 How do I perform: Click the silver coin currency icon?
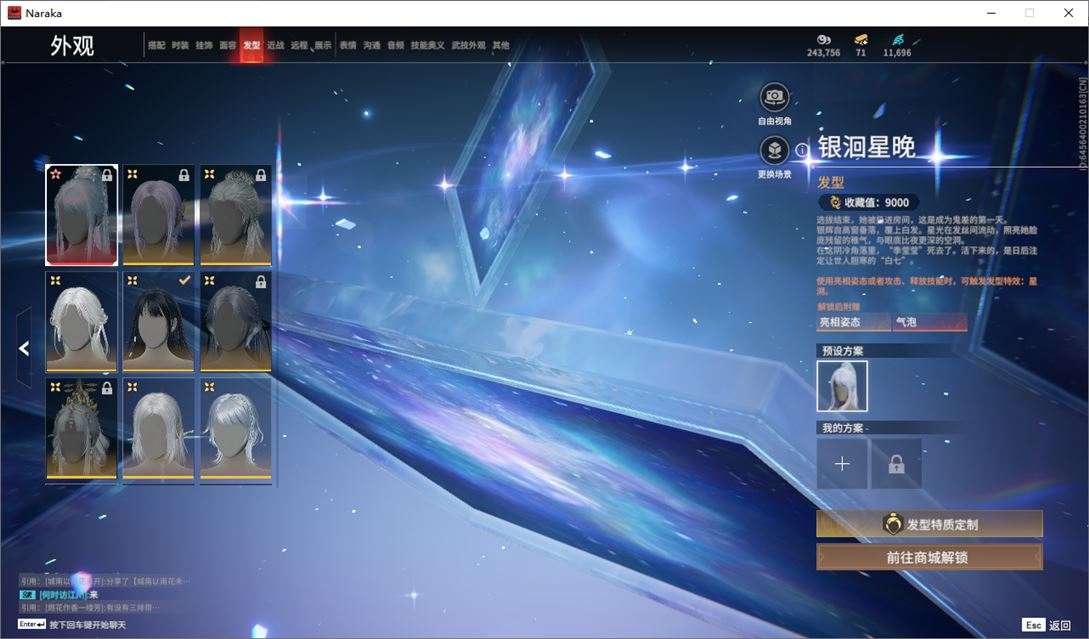(824, 40)
